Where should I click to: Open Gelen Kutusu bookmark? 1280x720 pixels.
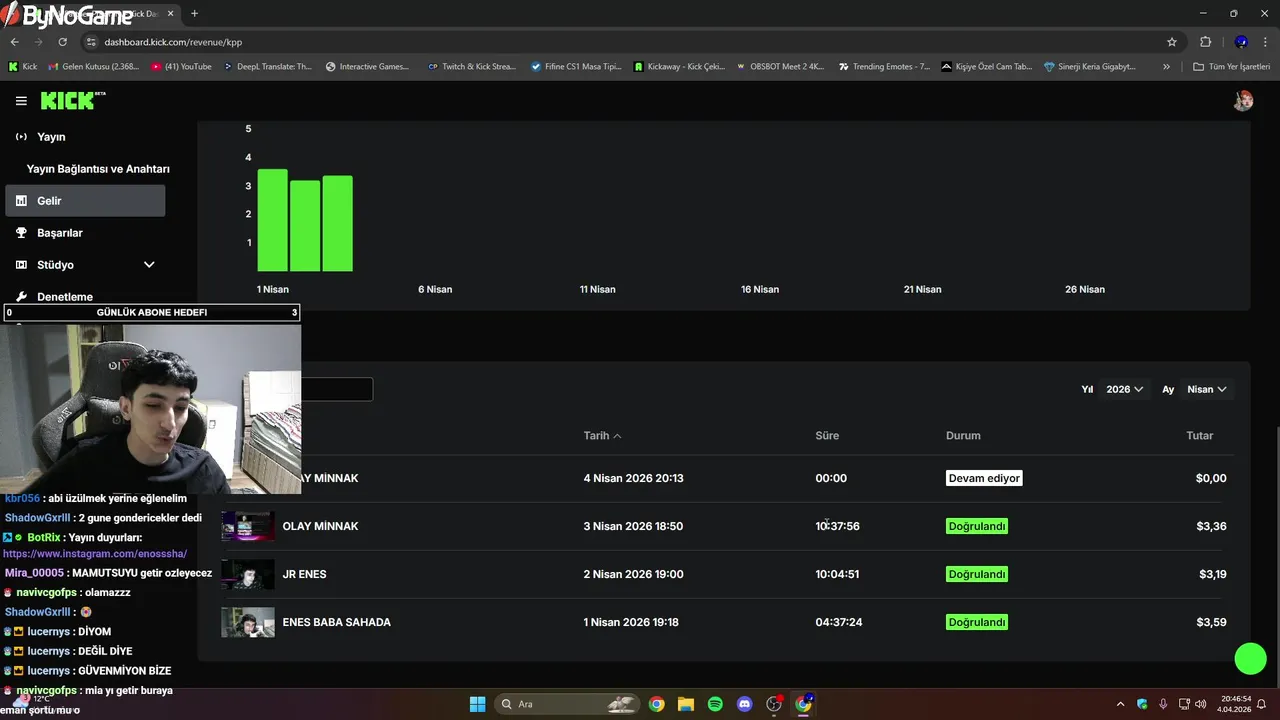93,67
